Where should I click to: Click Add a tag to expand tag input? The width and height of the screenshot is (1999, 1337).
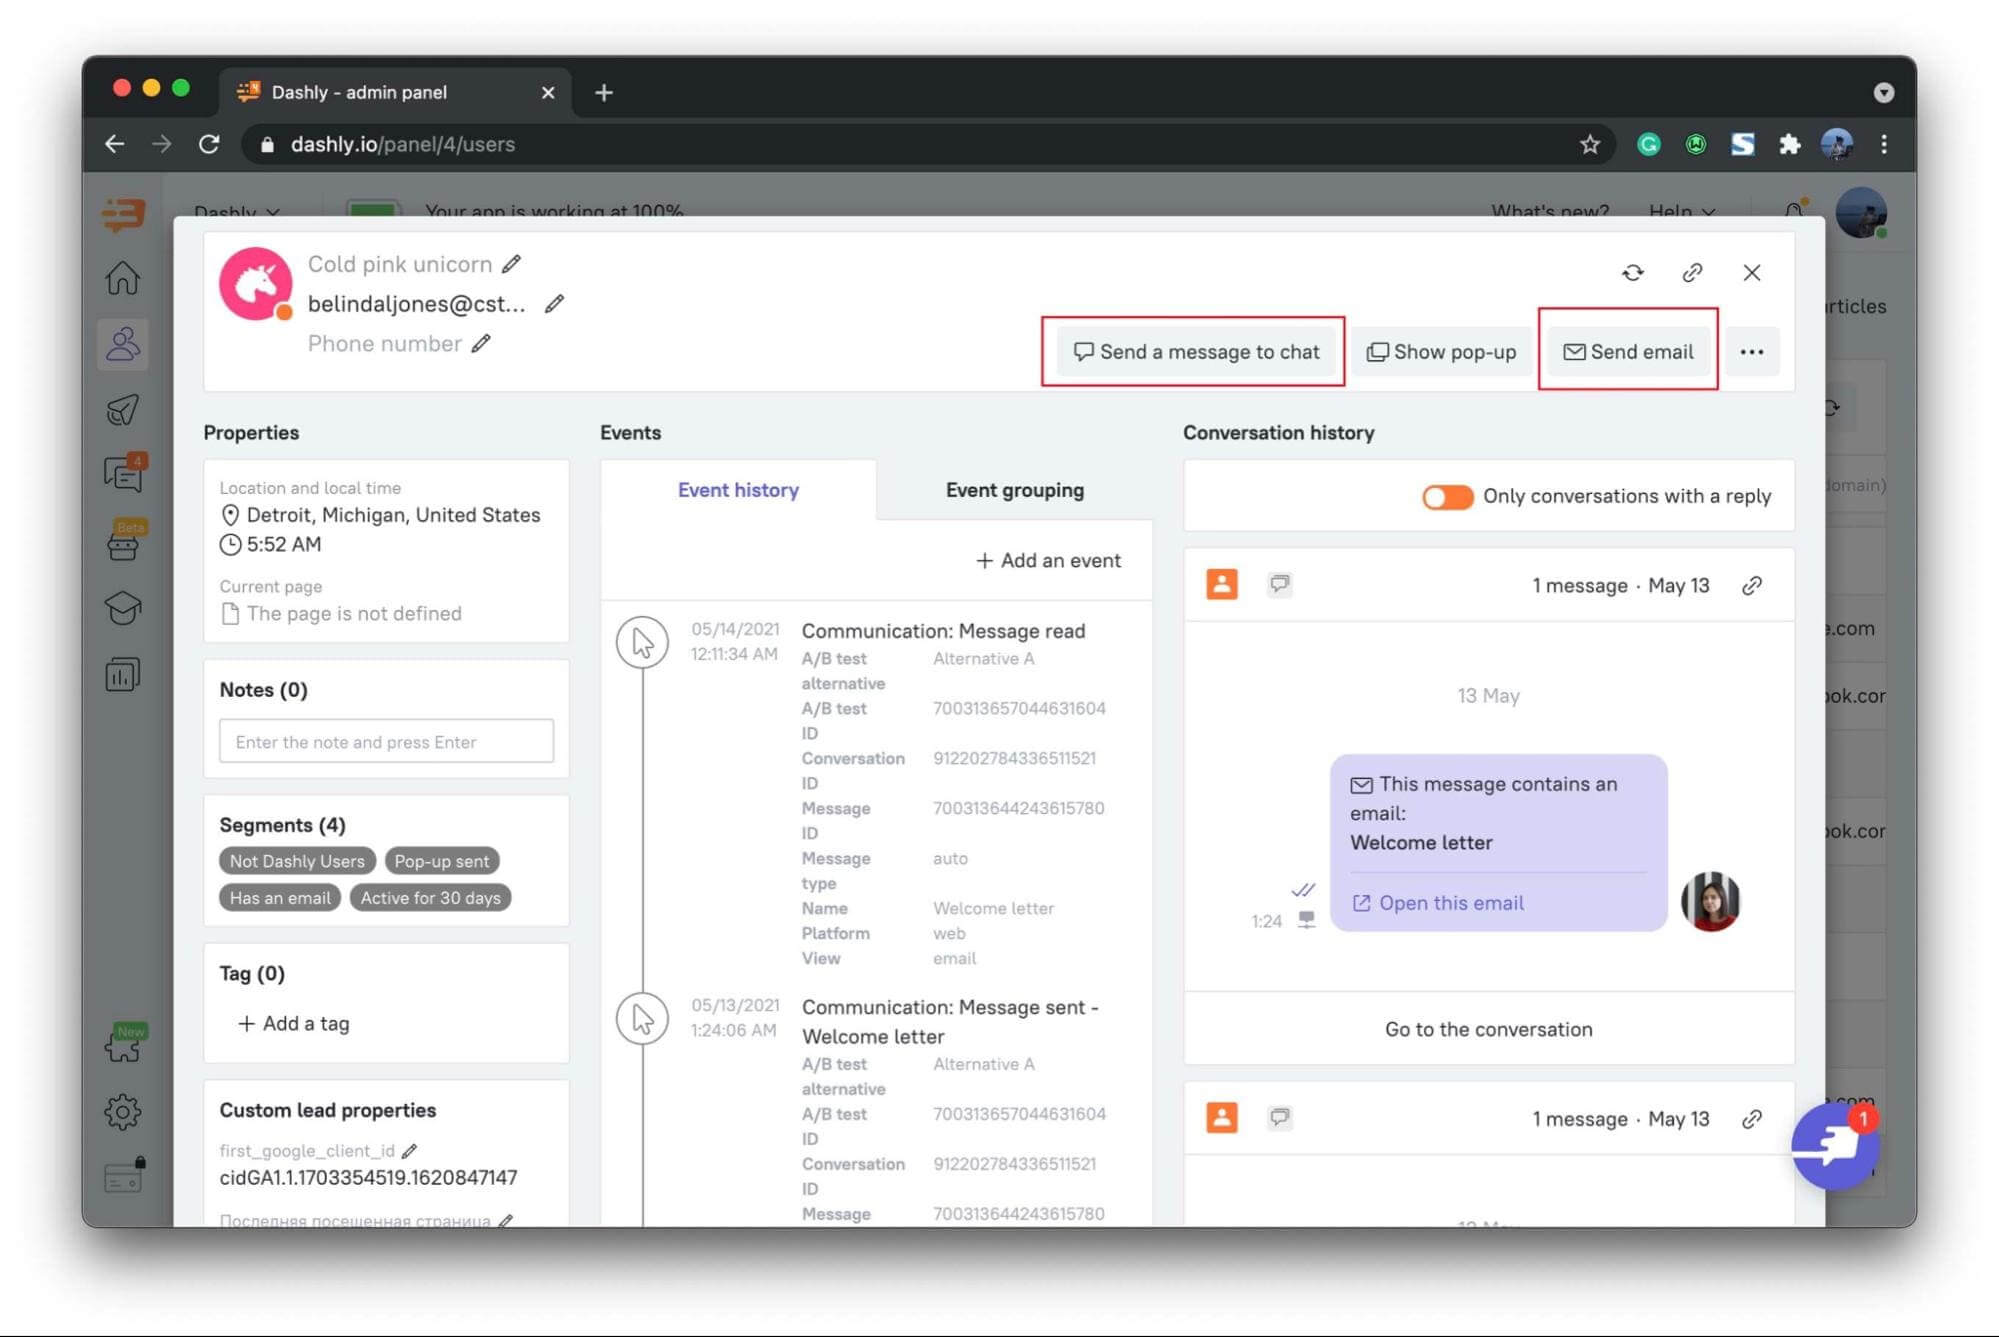(292, 1024)
